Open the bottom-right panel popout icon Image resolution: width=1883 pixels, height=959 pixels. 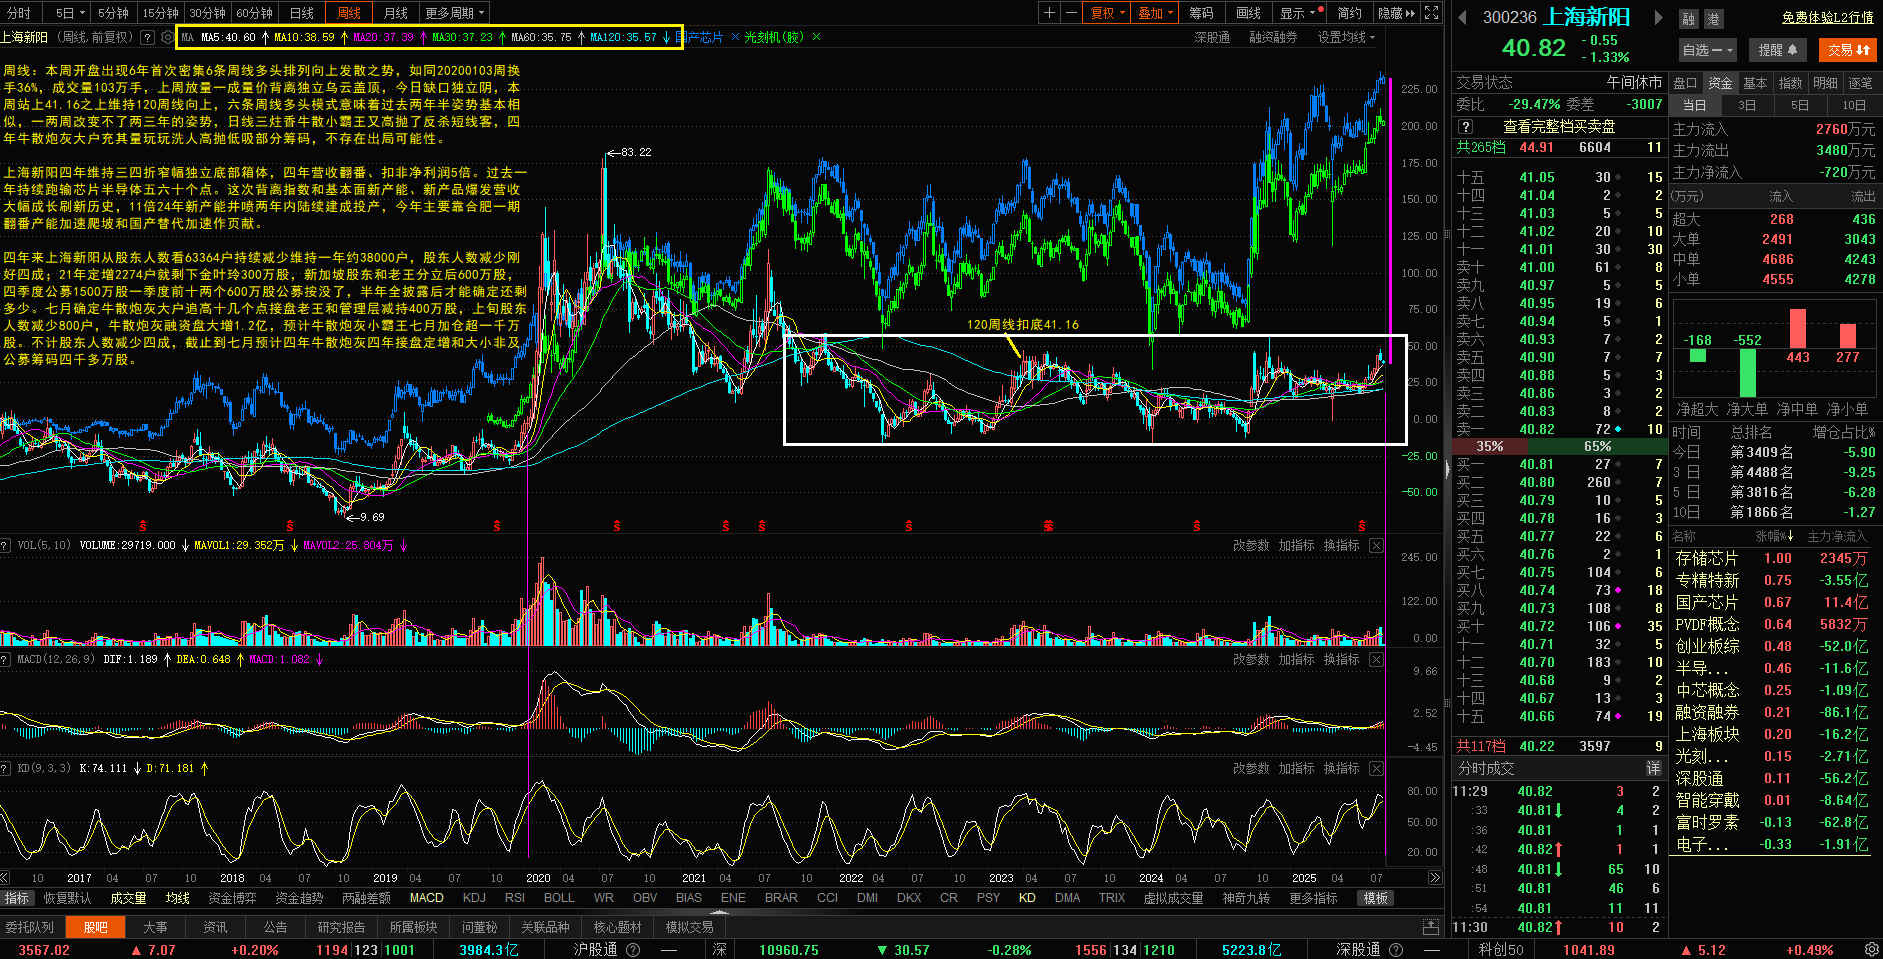(x=1431, y=927)
